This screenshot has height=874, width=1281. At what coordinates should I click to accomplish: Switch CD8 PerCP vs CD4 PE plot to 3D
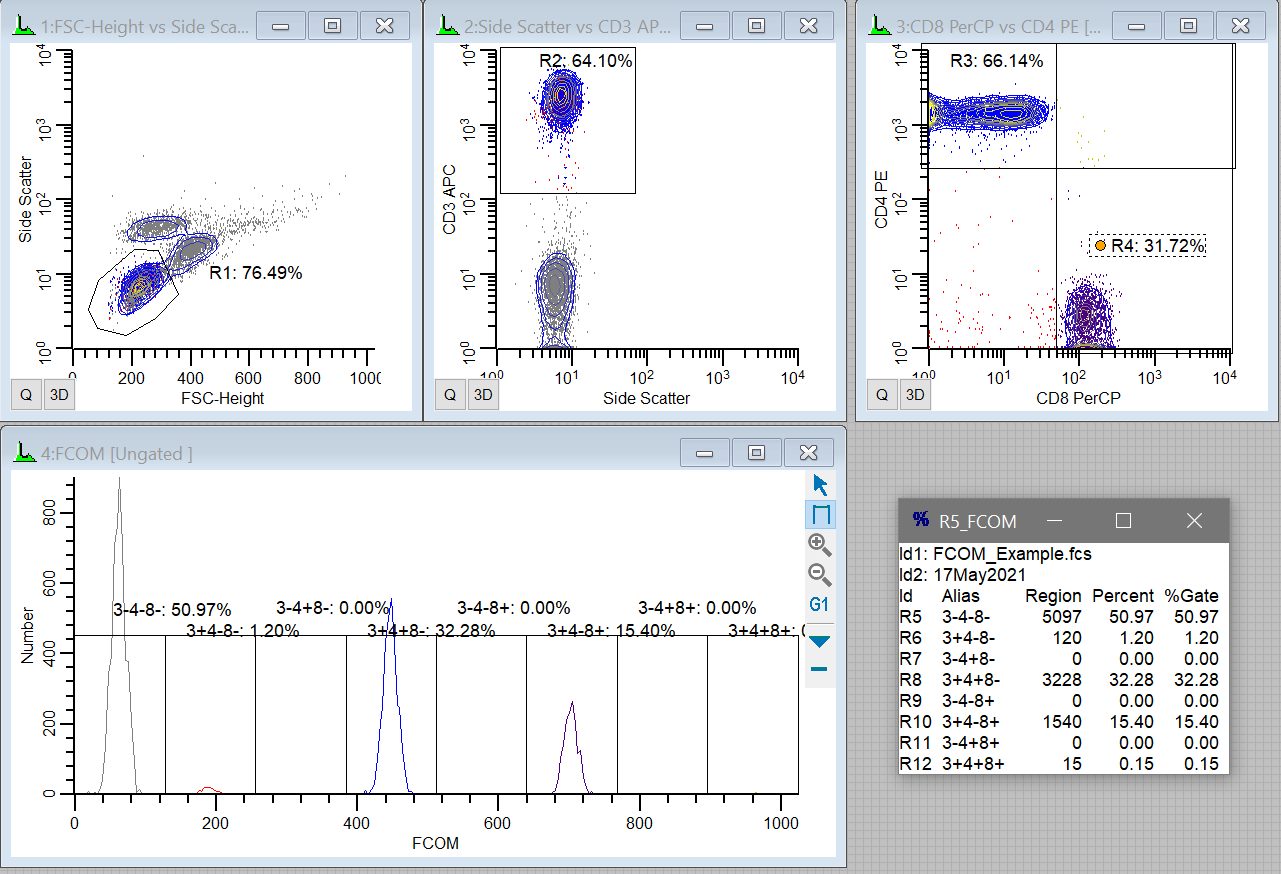click(x=915, y=395)
